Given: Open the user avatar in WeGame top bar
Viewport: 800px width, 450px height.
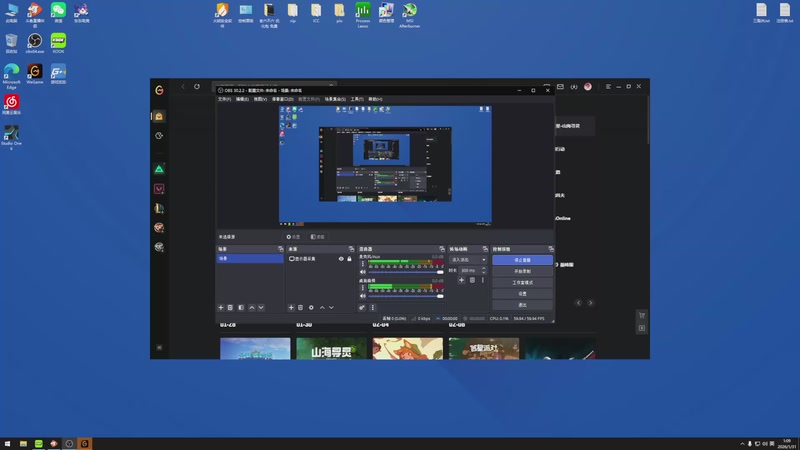Looking at the screenshot, I should pyautogui.click(x=588, y=87).
